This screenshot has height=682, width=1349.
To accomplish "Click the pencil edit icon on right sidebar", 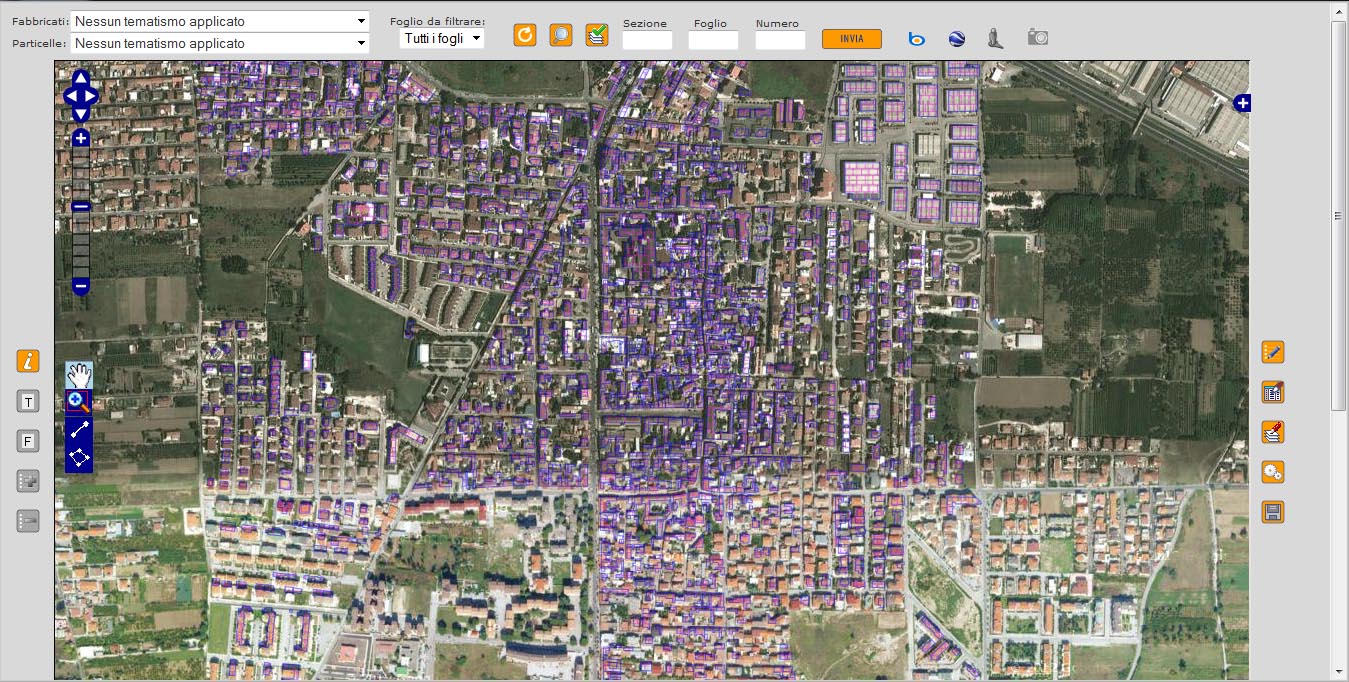I will tap(1273, 352).
